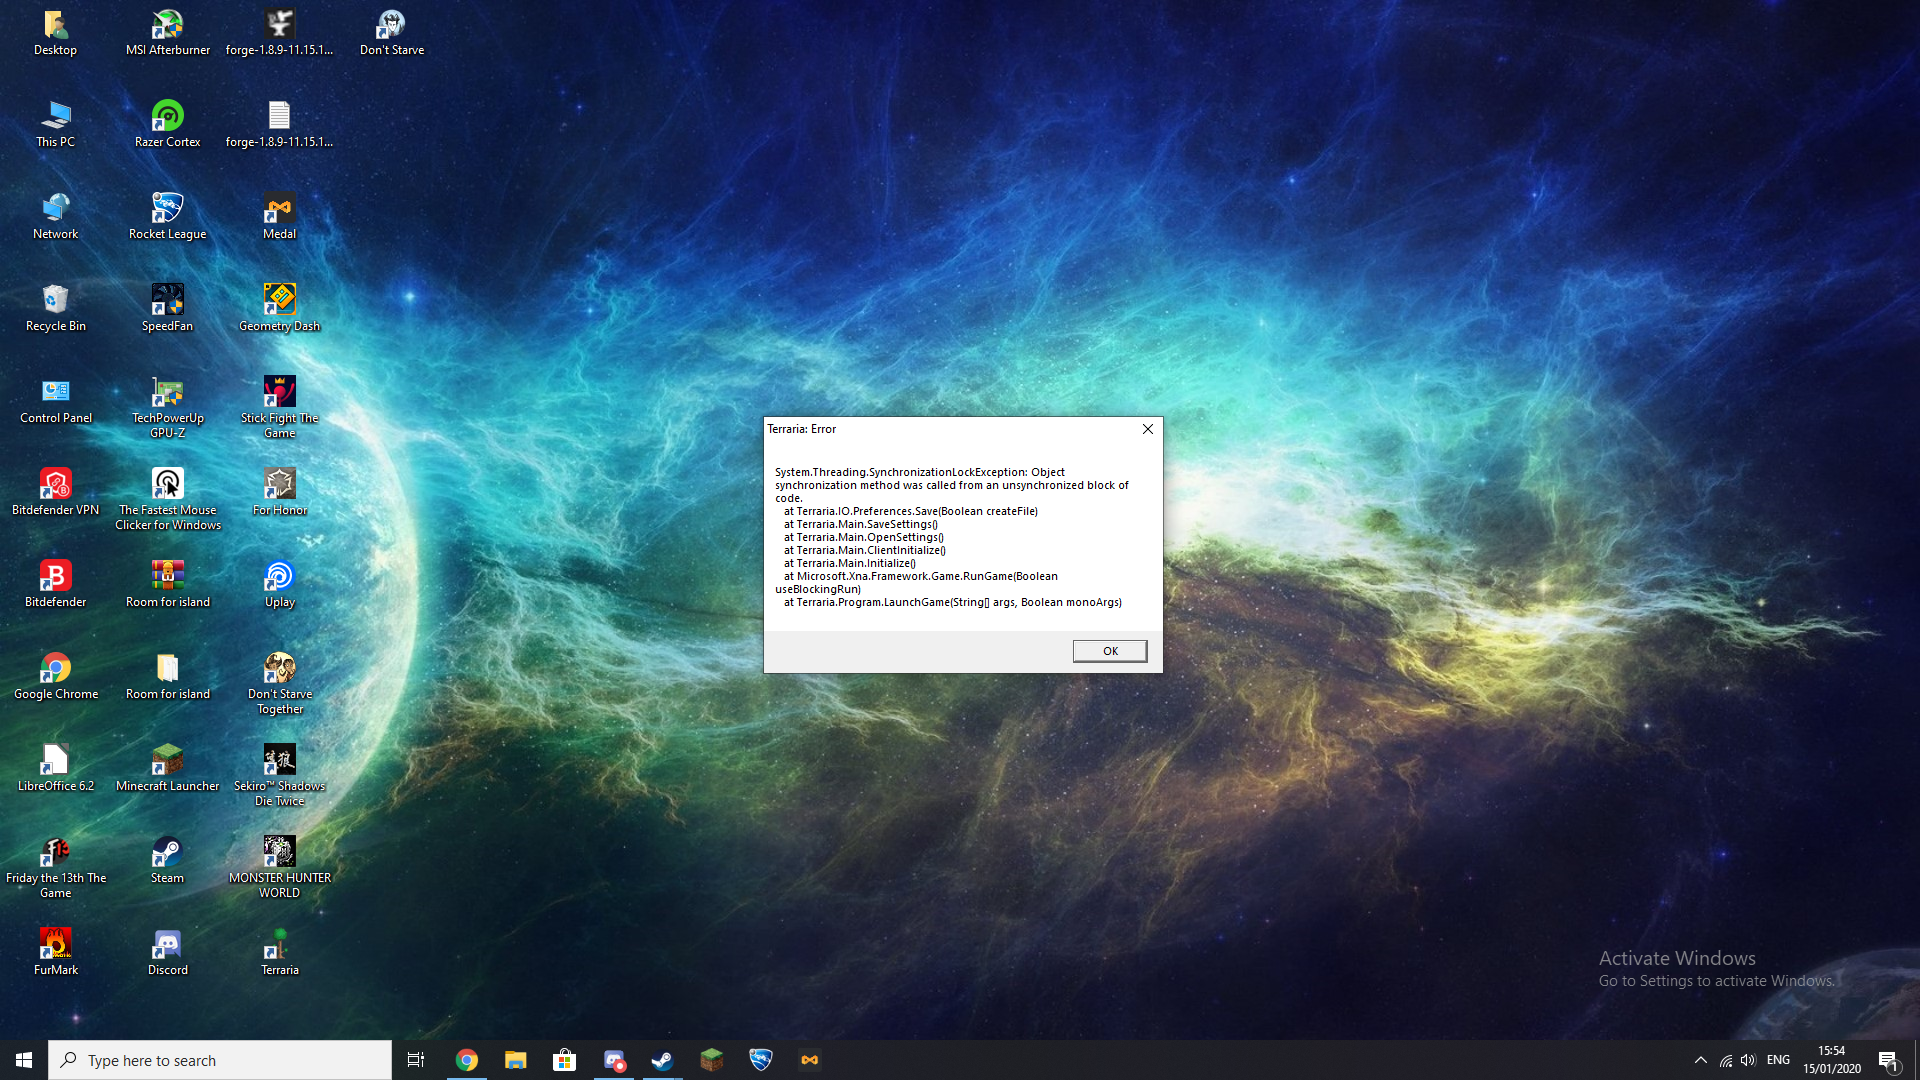Select the This PC desktop icon
1920x1080 pixels.
click(56, 125)
